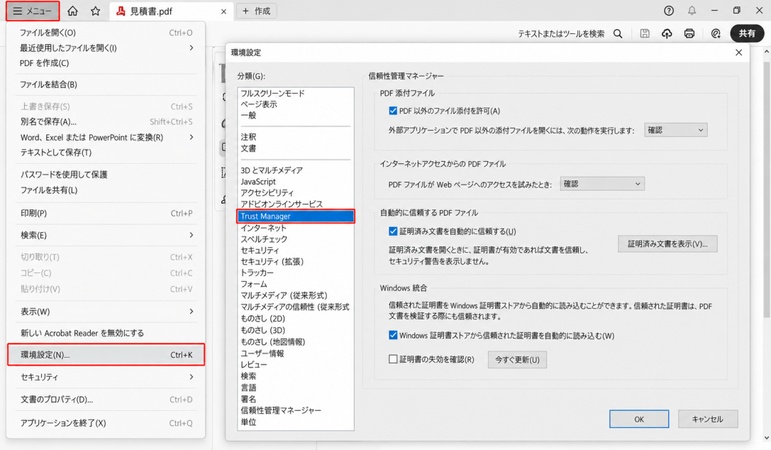Image resolution: width=771 pixels, height=450 pixels.
Task: Choose アプリケーションを終了(X) menu item
Action: (x=106, y=423)
